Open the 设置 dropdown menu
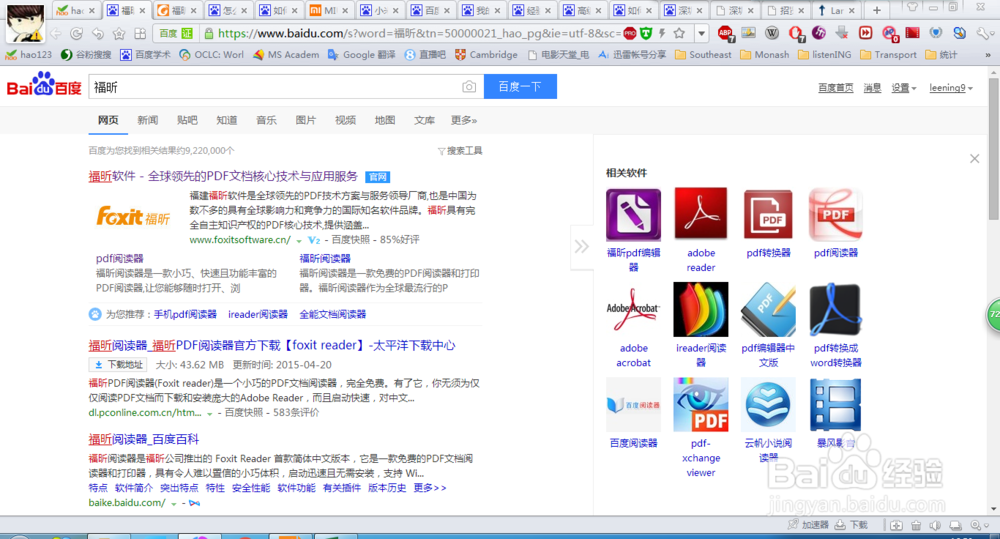 903,88
